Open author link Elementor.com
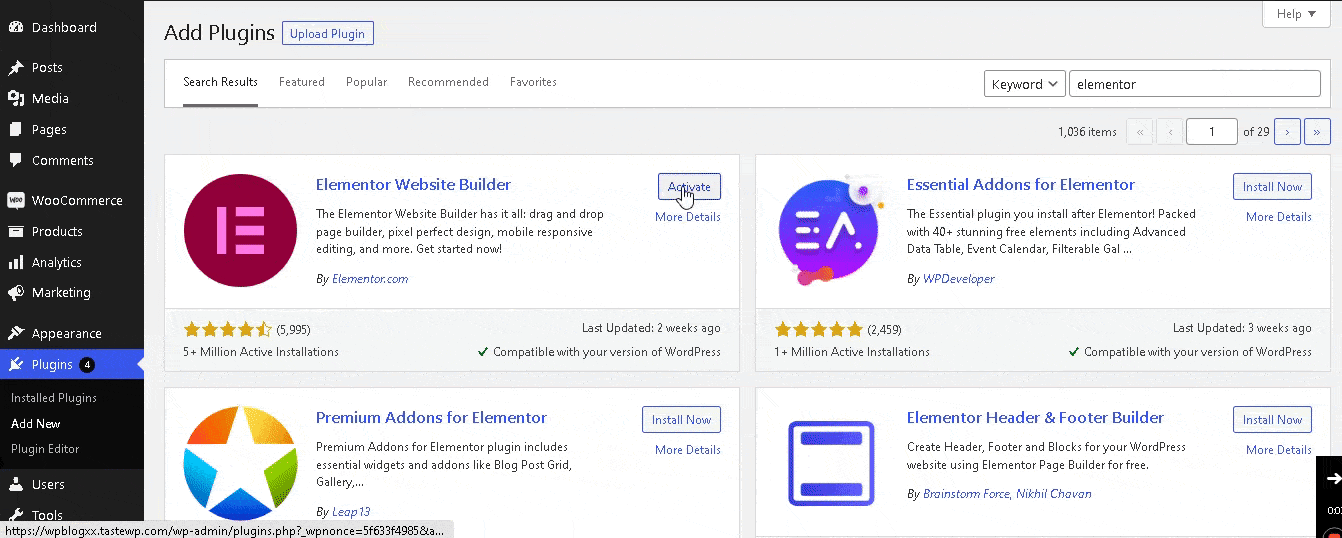1342x538 pixels. tap(369, 279)
